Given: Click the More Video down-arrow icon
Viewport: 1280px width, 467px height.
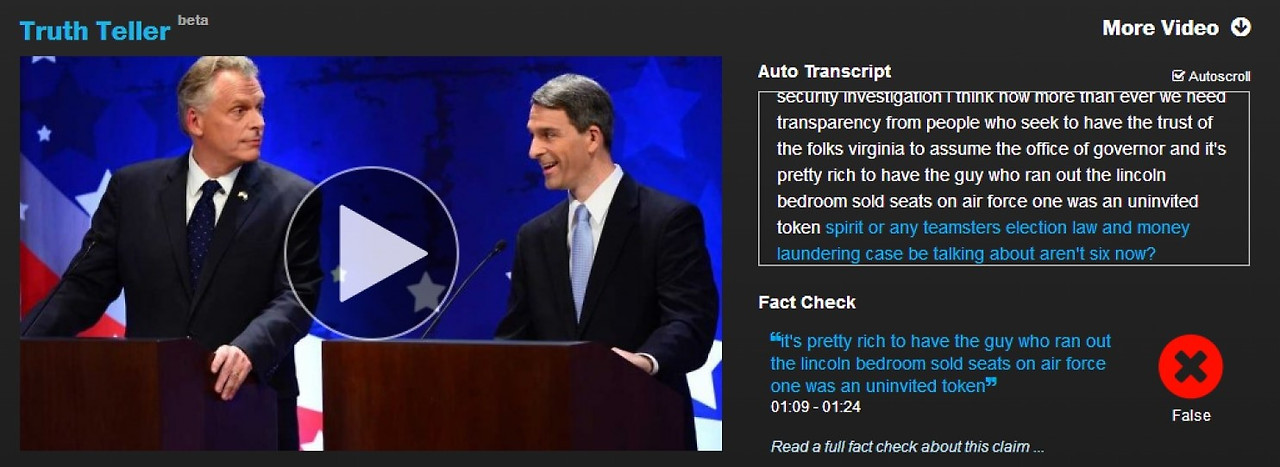Looking at the screenshot, I should click(x=1241, y=27).
